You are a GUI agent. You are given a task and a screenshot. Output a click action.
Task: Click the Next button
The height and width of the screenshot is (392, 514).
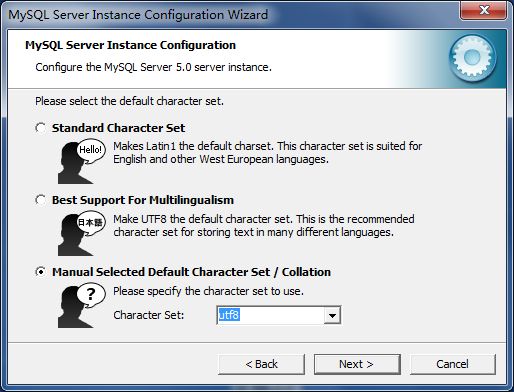click(x=357, y=364)
